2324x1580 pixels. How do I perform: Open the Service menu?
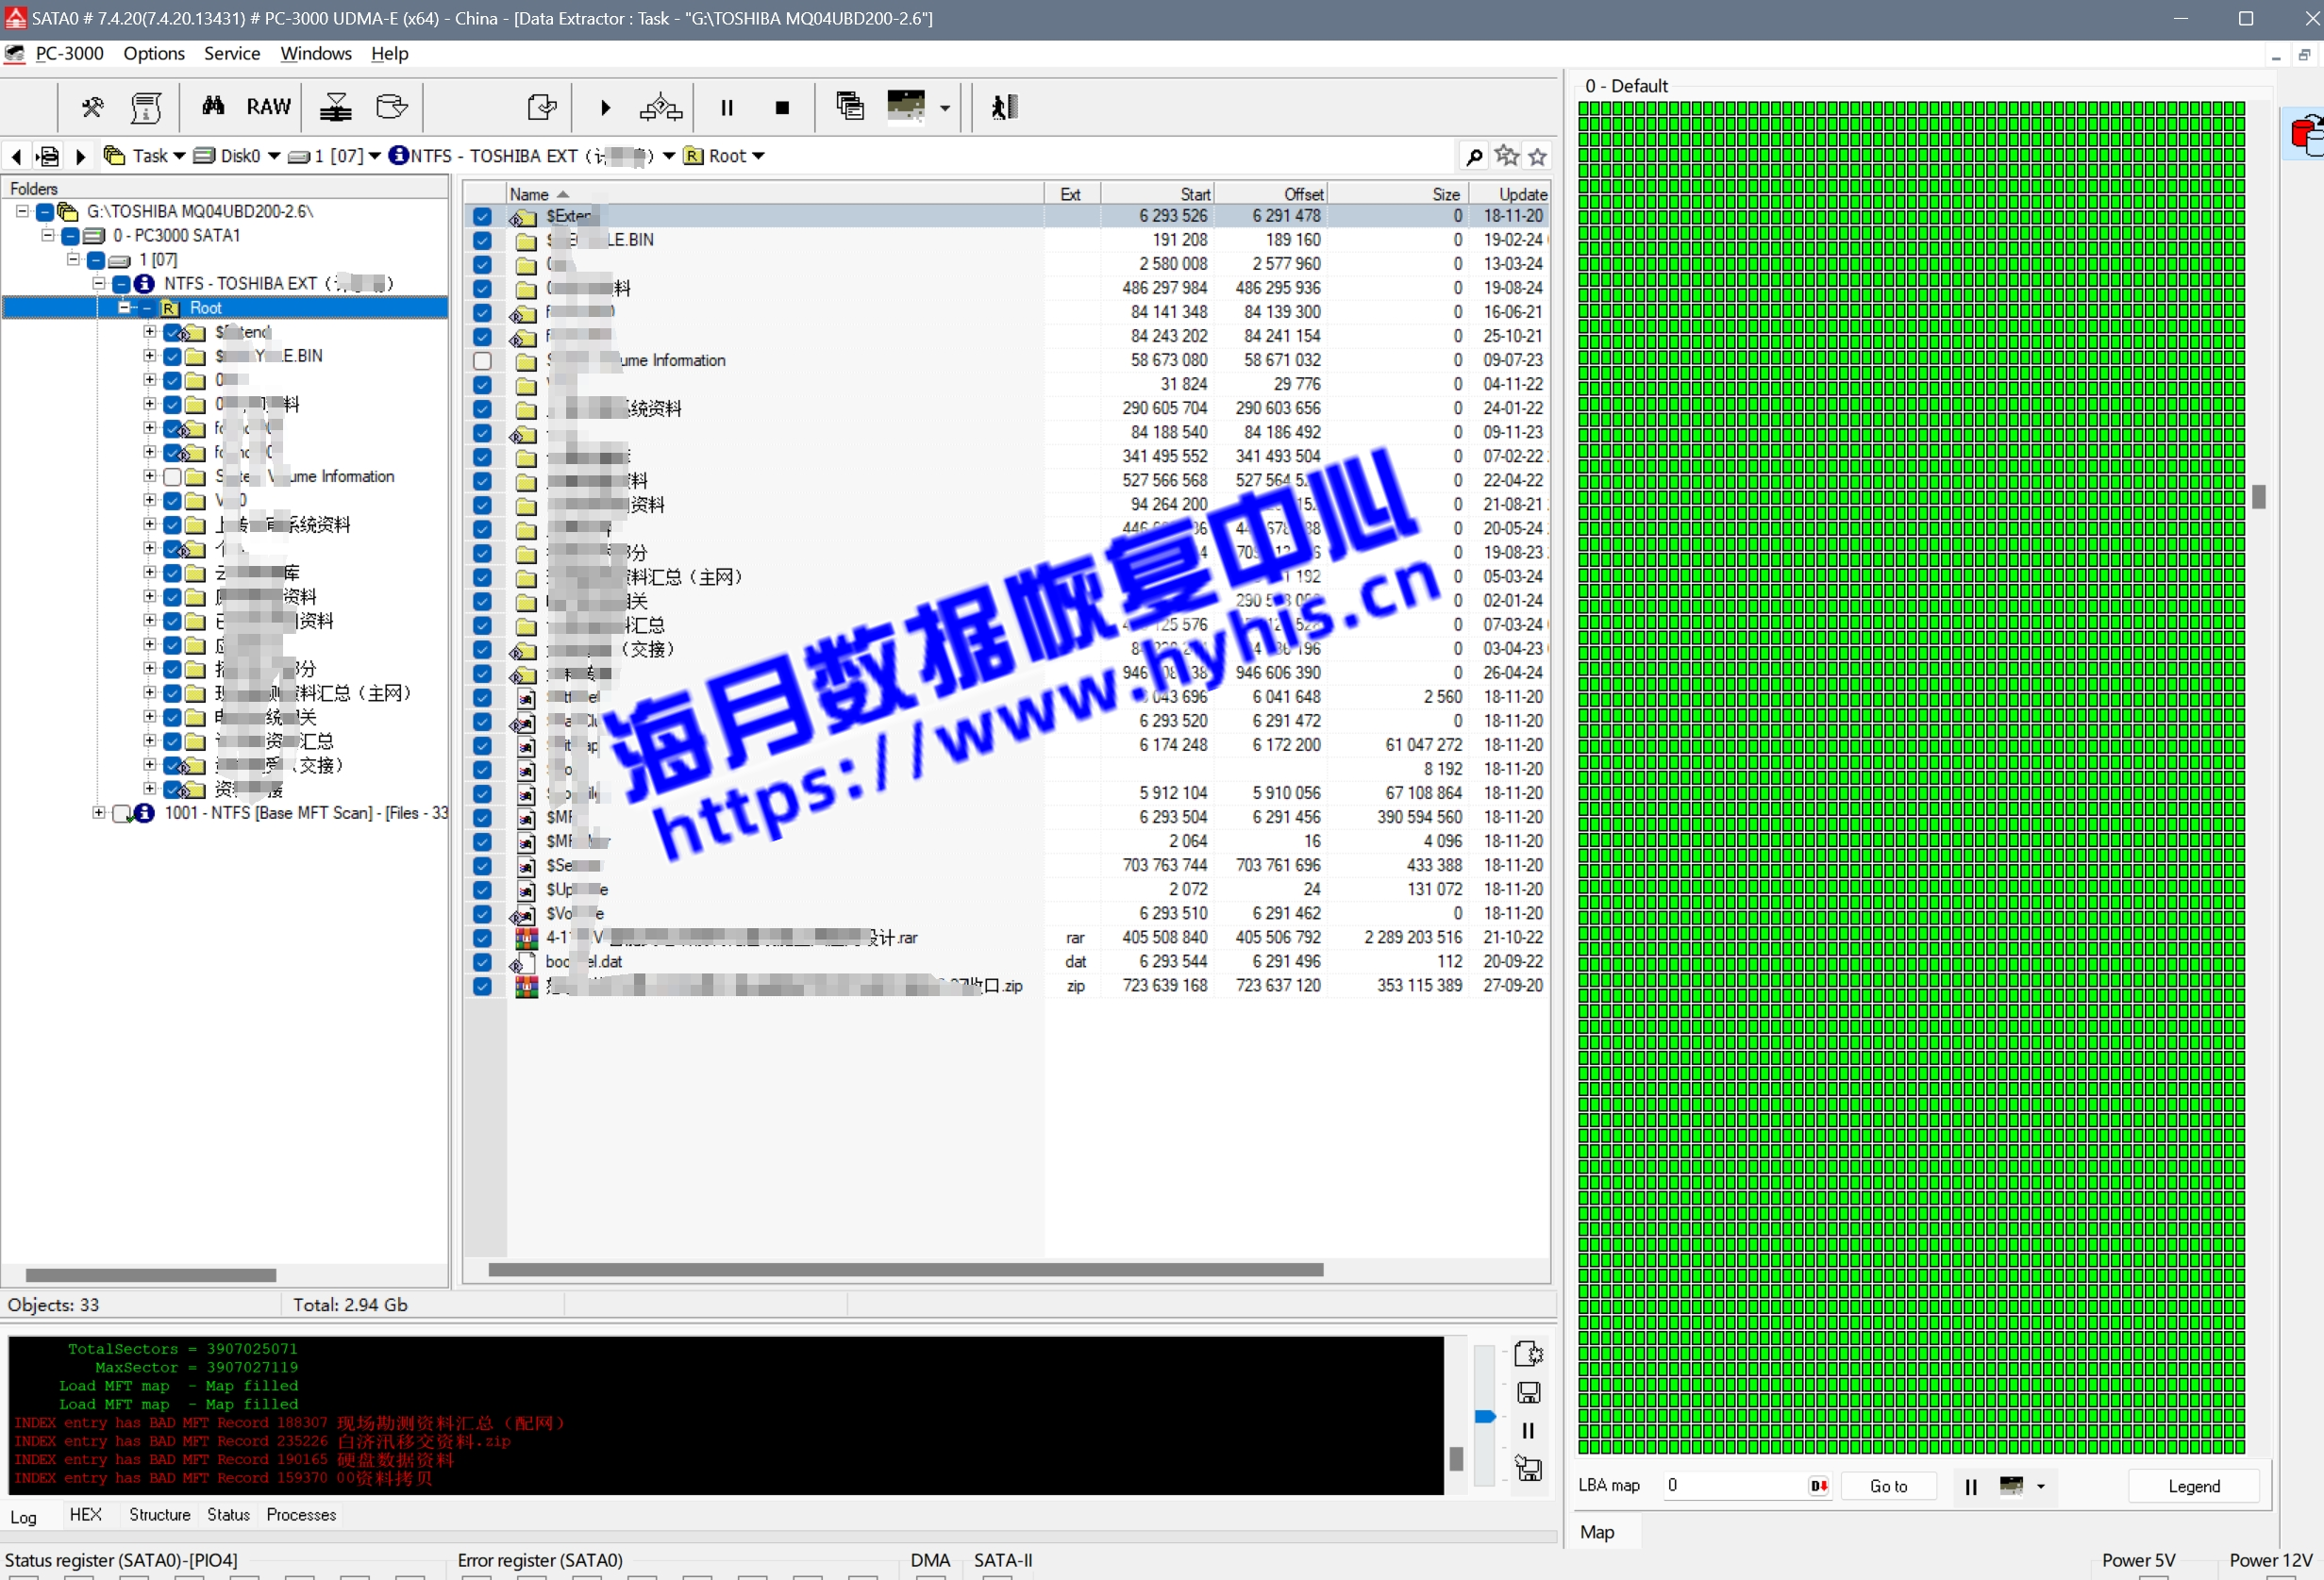click(x=231, y=54)
